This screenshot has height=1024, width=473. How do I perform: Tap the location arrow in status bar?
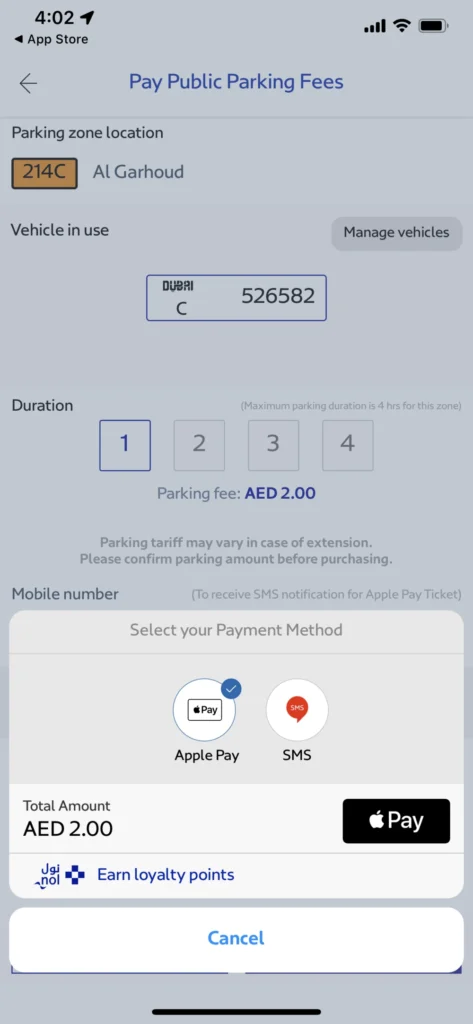click(88, 18)
